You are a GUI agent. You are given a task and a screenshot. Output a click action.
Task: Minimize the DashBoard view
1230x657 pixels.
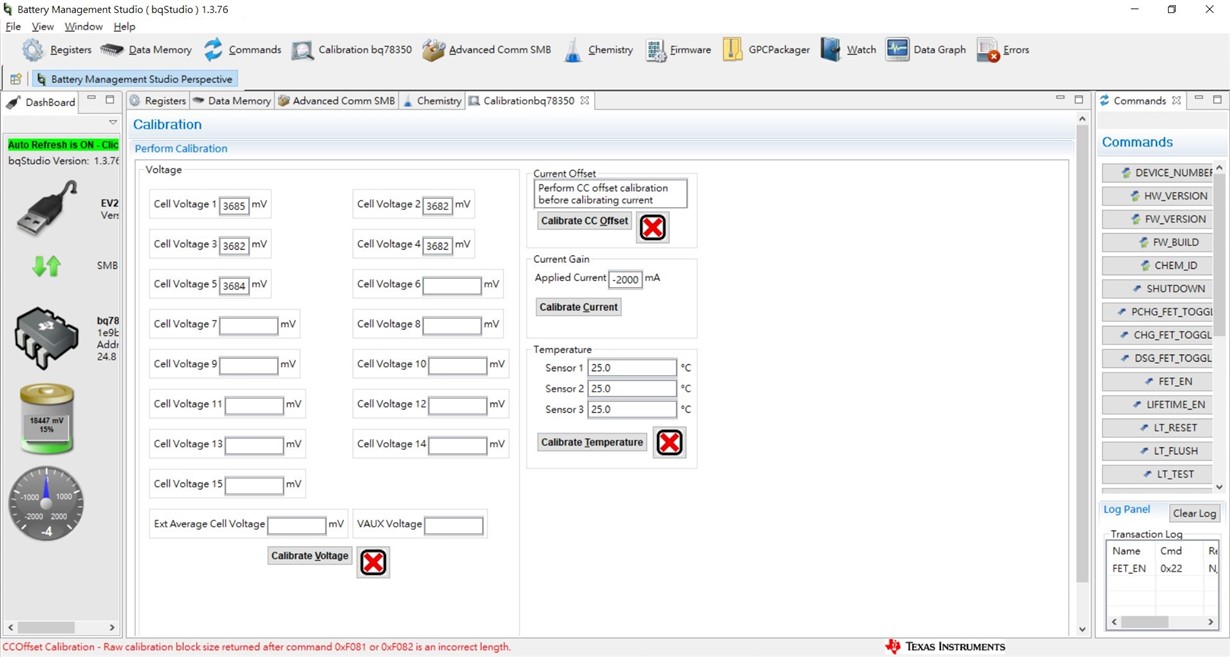pos(91,100)
